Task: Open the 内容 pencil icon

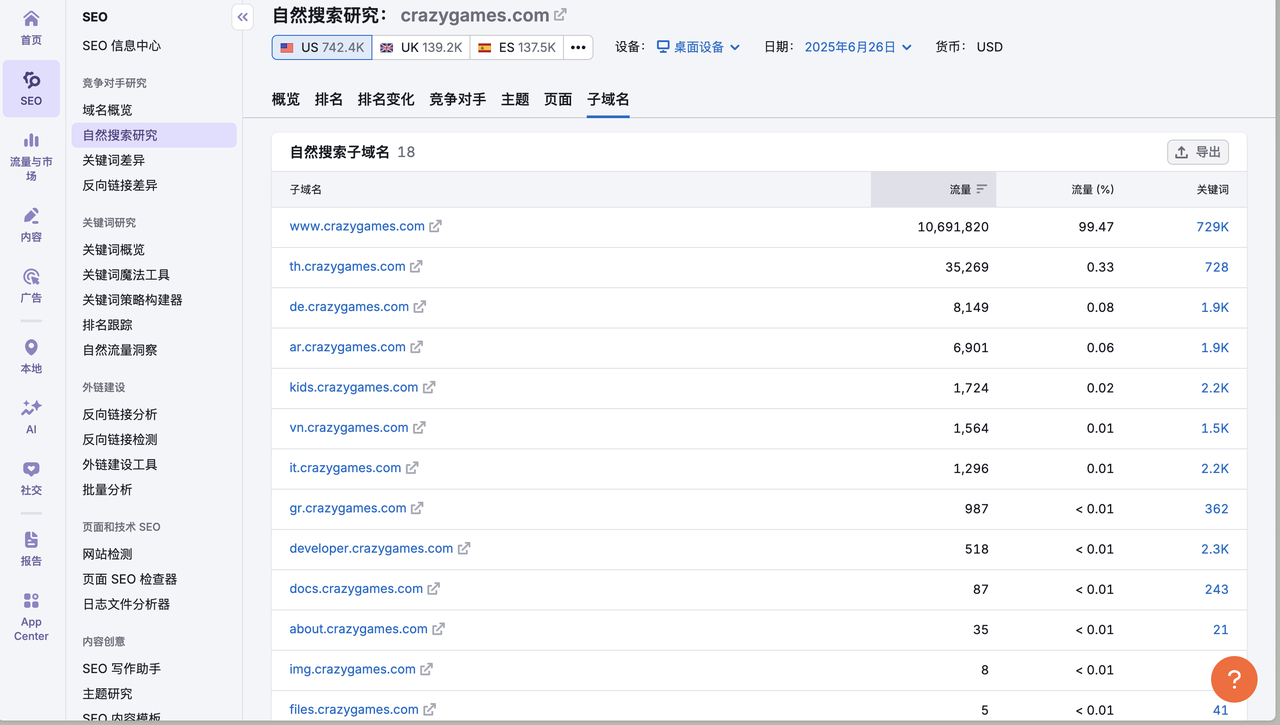Action: pos(31,216)
